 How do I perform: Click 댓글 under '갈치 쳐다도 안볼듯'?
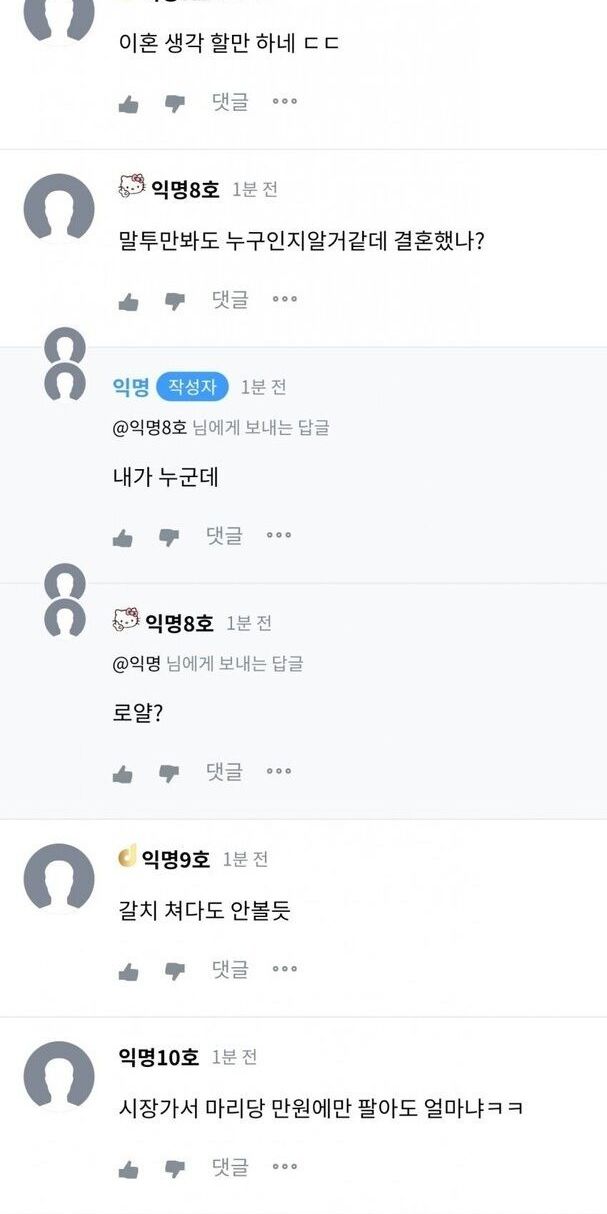point(230,969)
